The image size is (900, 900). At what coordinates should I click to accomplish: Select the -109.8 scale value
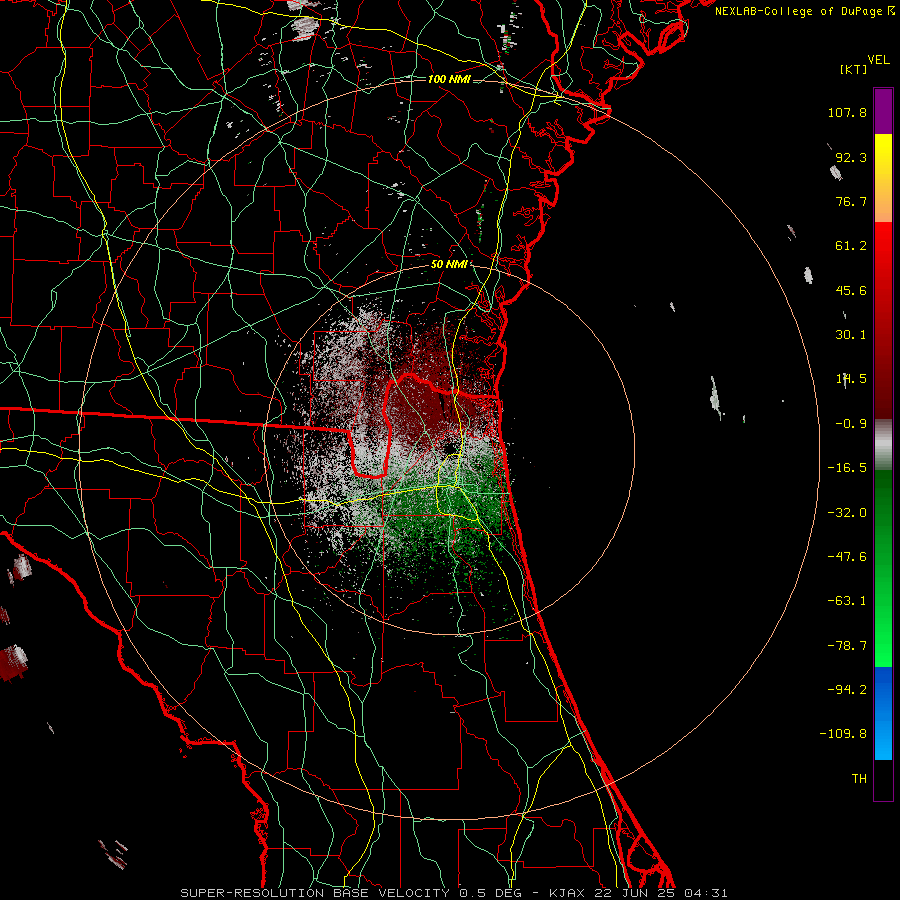pos(843,734)
